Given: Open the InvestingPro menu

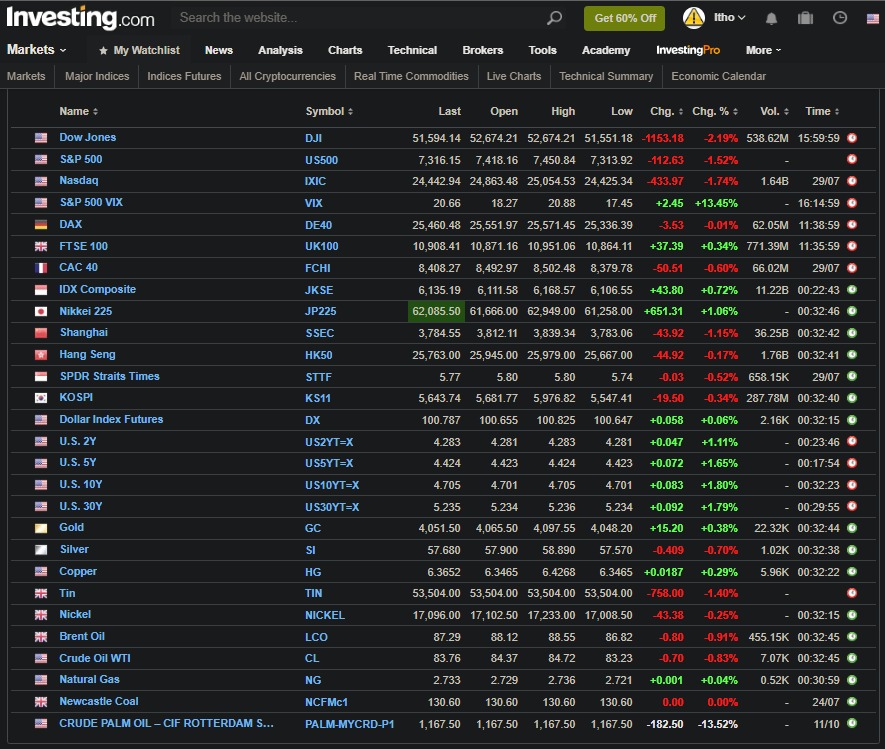Looking at the screenshot, I should [688, 50].
